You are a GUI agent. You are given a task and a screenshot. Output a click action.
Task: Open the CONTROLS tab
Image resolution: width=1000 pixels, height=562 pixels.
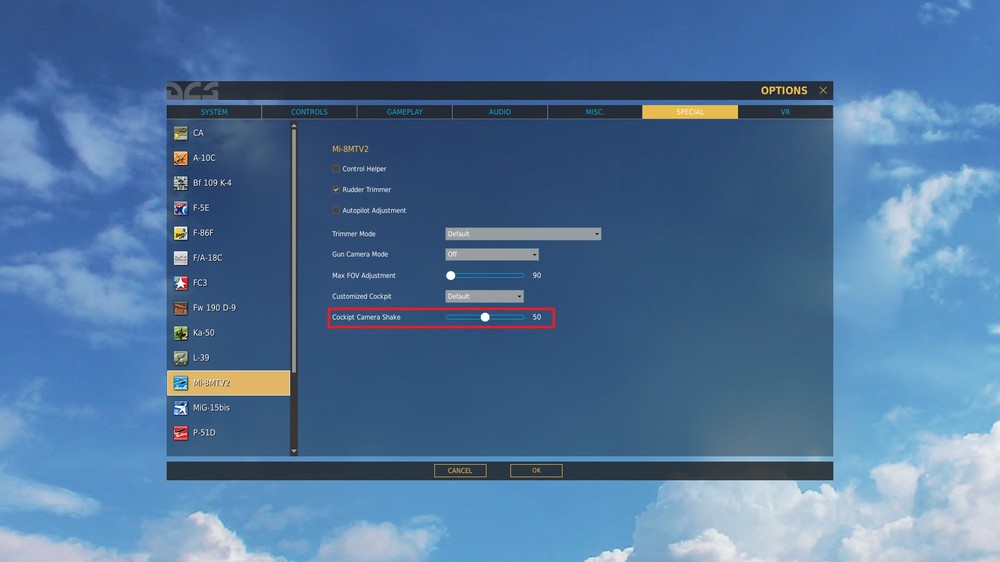click(309, 112)
